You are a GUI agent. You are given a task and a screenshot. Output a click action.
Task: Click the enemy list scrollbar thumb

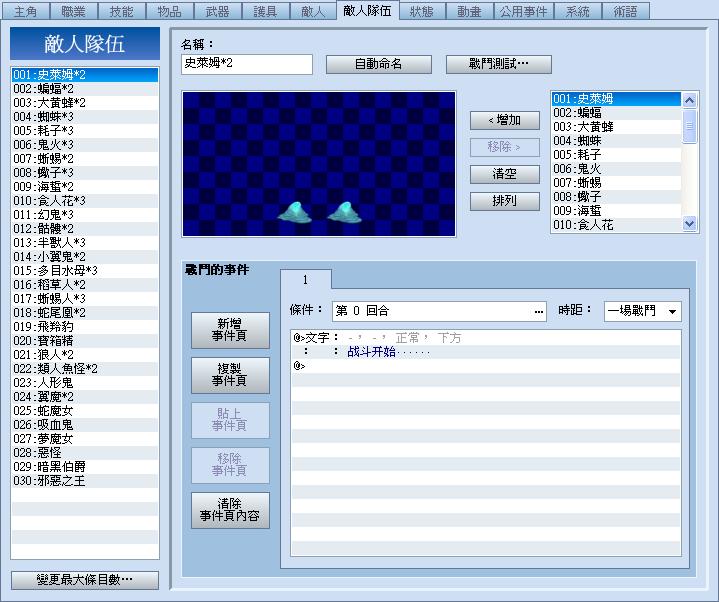tap(689, 126)
